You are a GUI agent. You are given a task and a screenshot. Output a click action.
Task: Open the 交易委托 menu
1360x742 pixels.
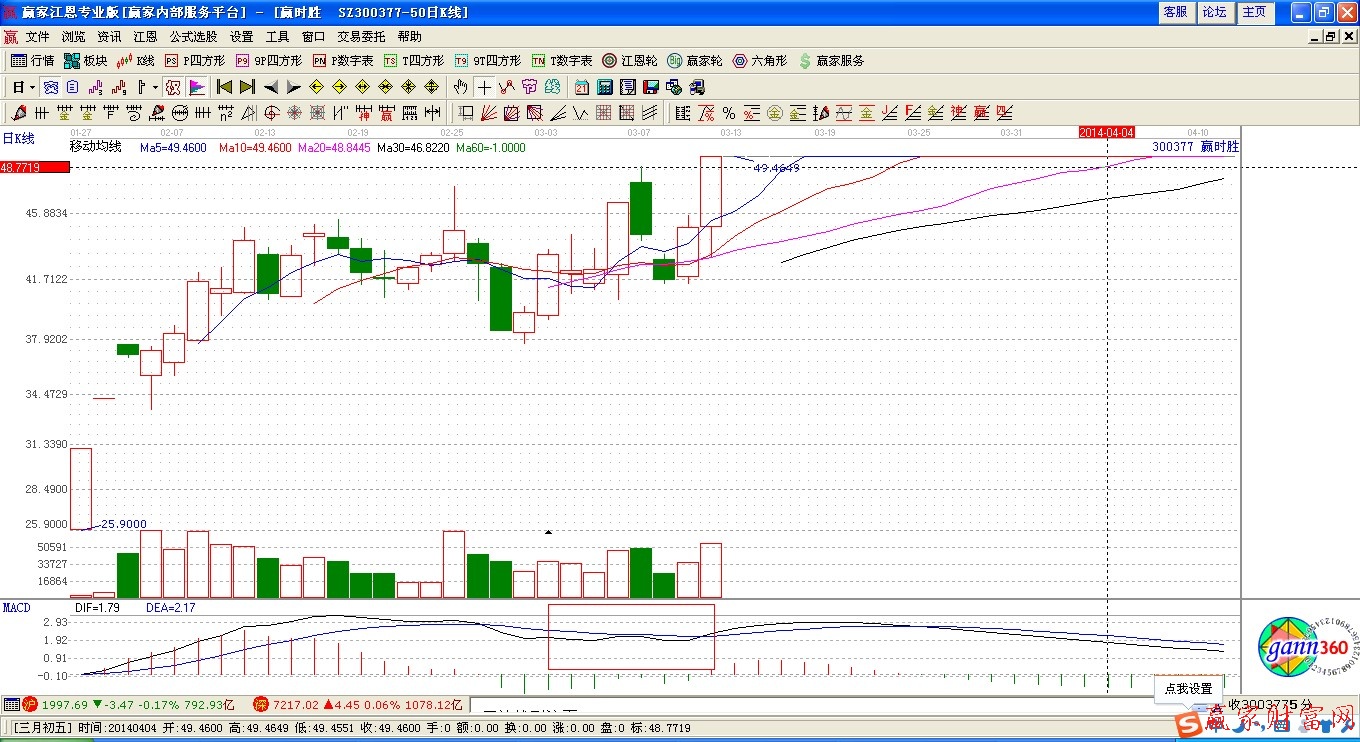pyautogui.click(x=361, y=36)
